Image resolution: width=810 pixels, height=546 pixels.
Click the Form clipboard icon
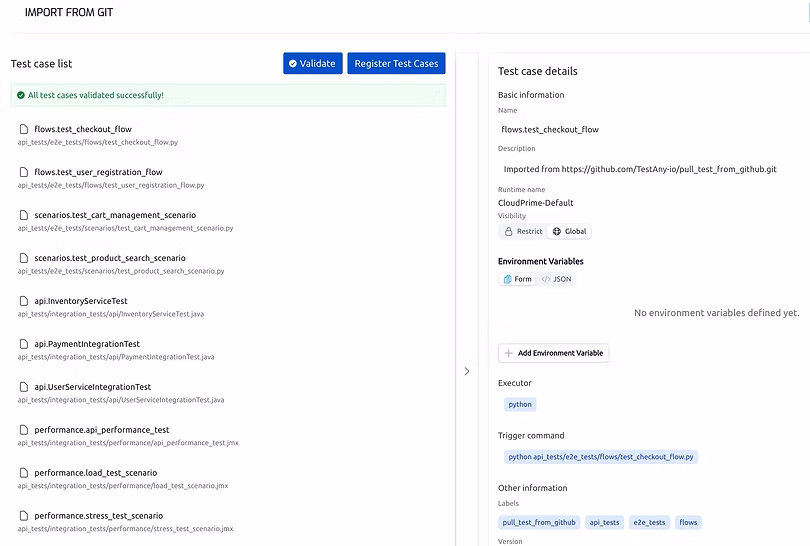click(x=508, y=279)
